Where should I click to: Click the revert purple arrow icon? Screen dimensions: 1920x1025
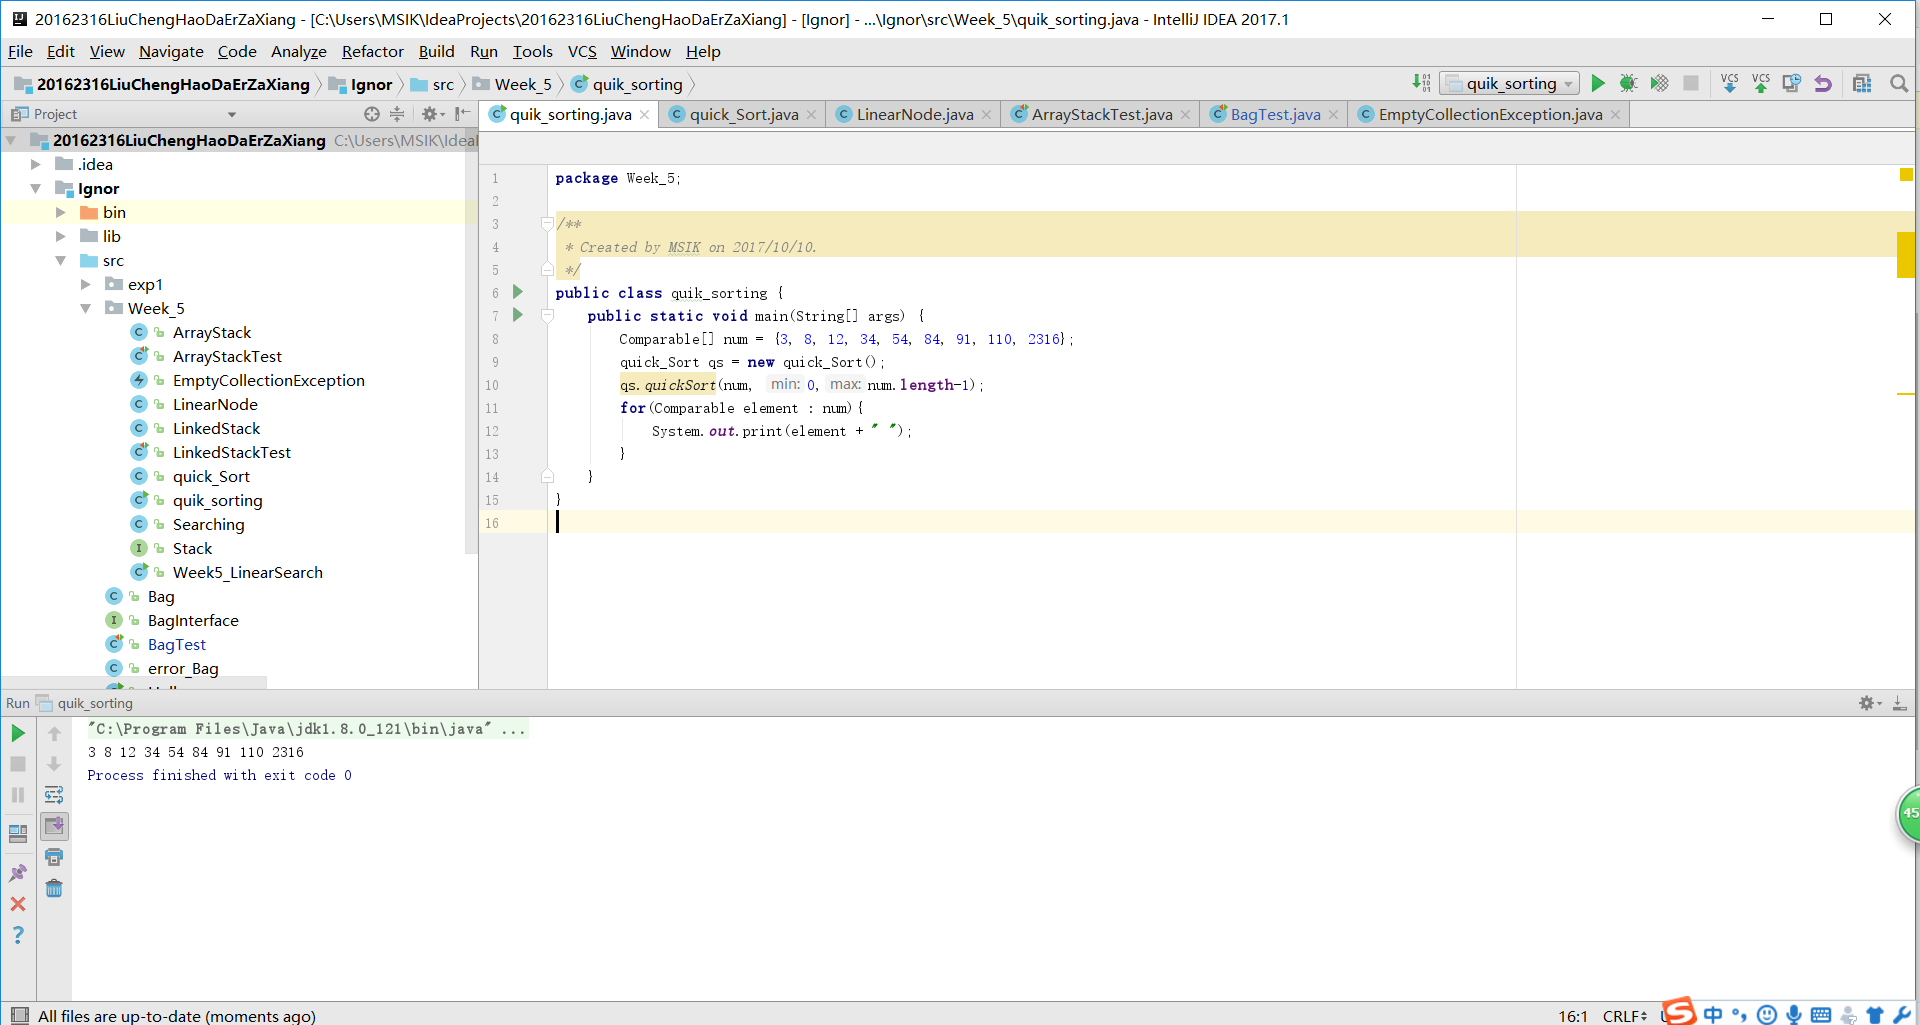pyautogui.click(x=1823, y=83)
